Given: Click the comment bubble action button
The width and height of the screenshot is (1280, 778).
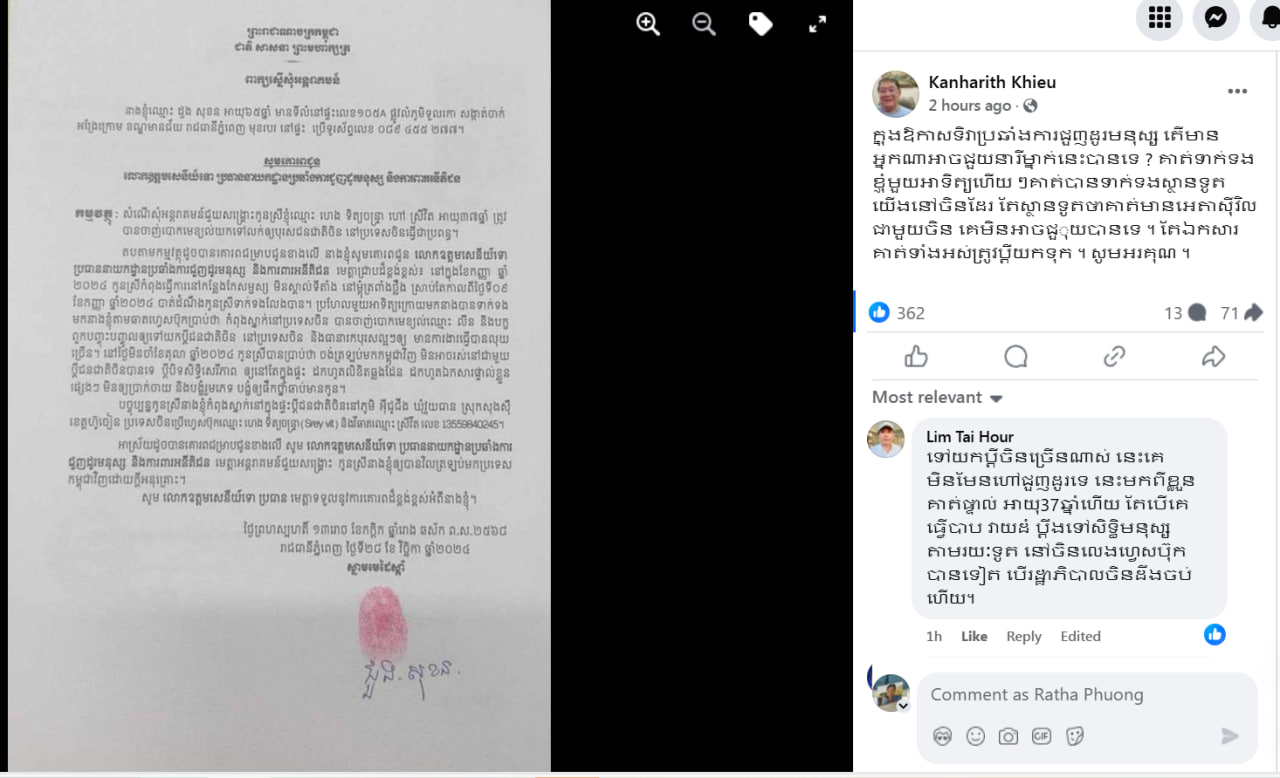Looking at the screenshot, I should pos(1016,357).
